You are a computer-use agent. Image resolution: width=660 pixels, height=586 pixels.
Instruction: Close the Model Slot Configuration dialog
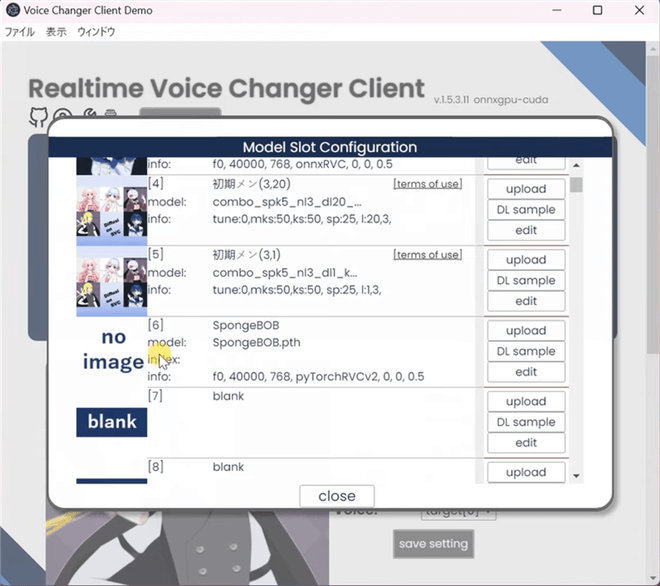pos(337,496)
